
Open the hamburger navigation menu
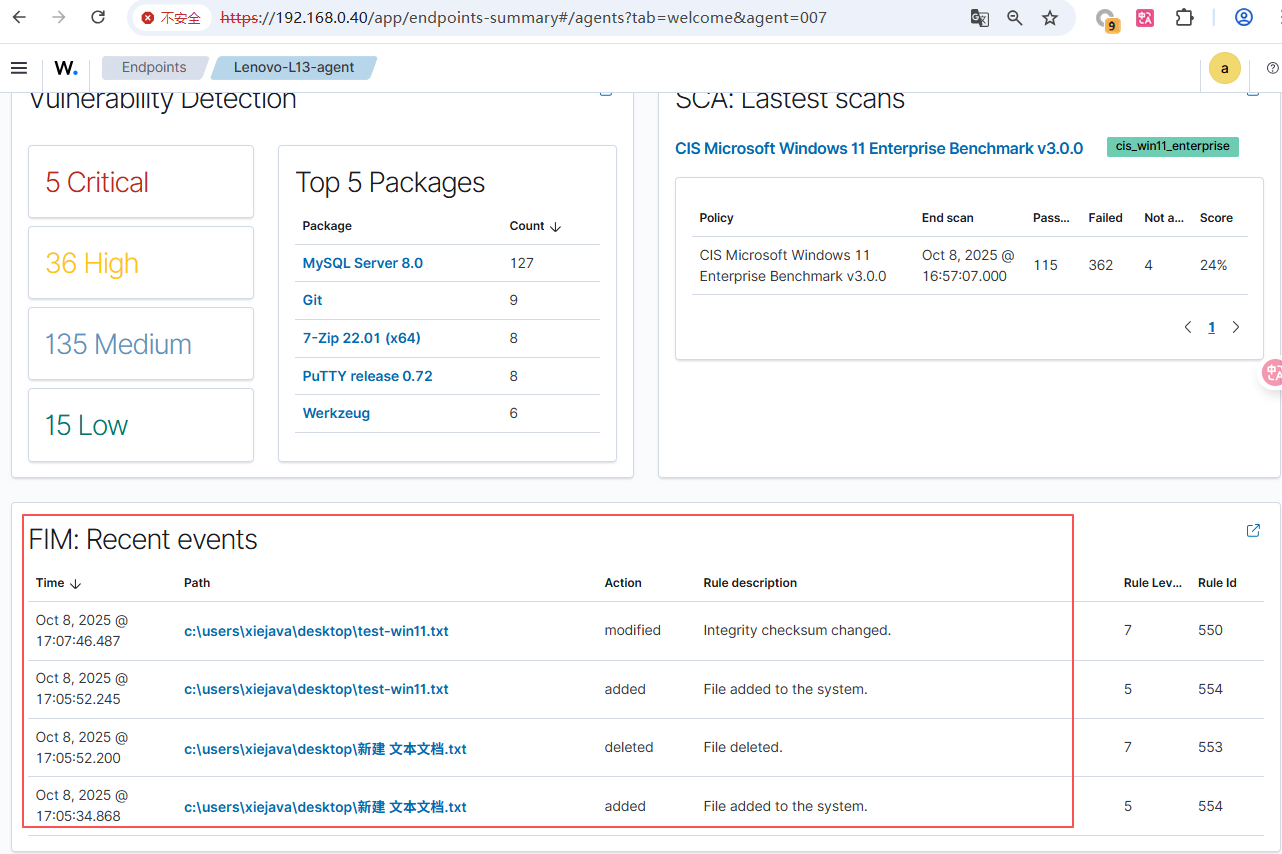click(18, 68)
